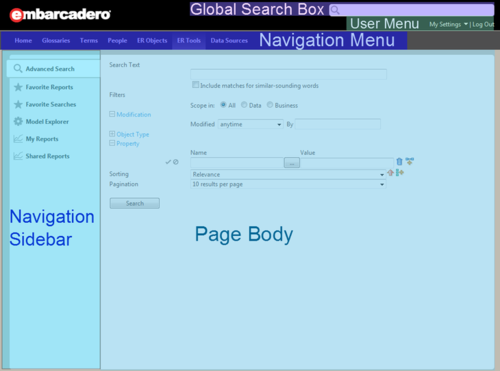Open the Data Sources menu item
500x371 pixels.
229,40
